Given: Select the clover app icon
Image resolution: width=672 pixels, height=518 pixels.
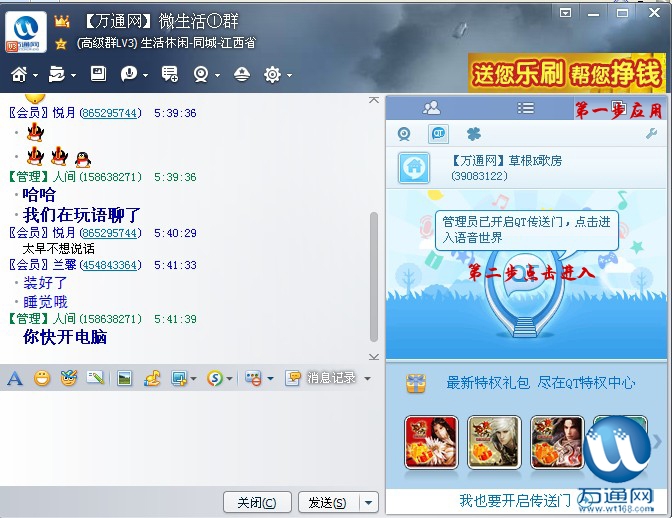Looking at the screenshot, I should [473, 134].
